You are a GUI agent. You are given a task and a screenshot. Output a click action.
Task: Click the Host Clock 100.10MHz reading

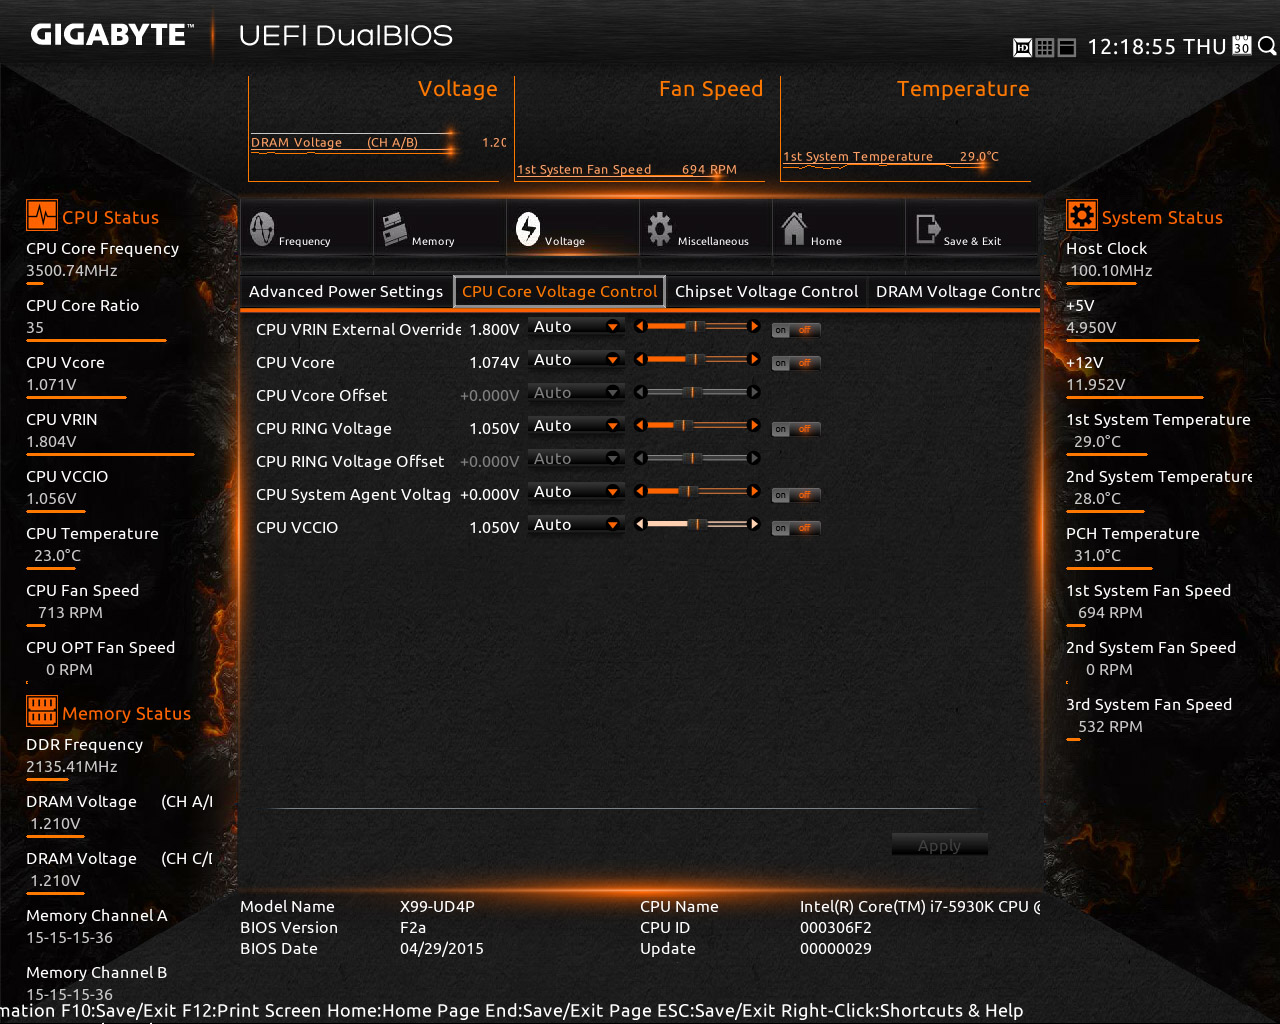(x=1111, y=271)
